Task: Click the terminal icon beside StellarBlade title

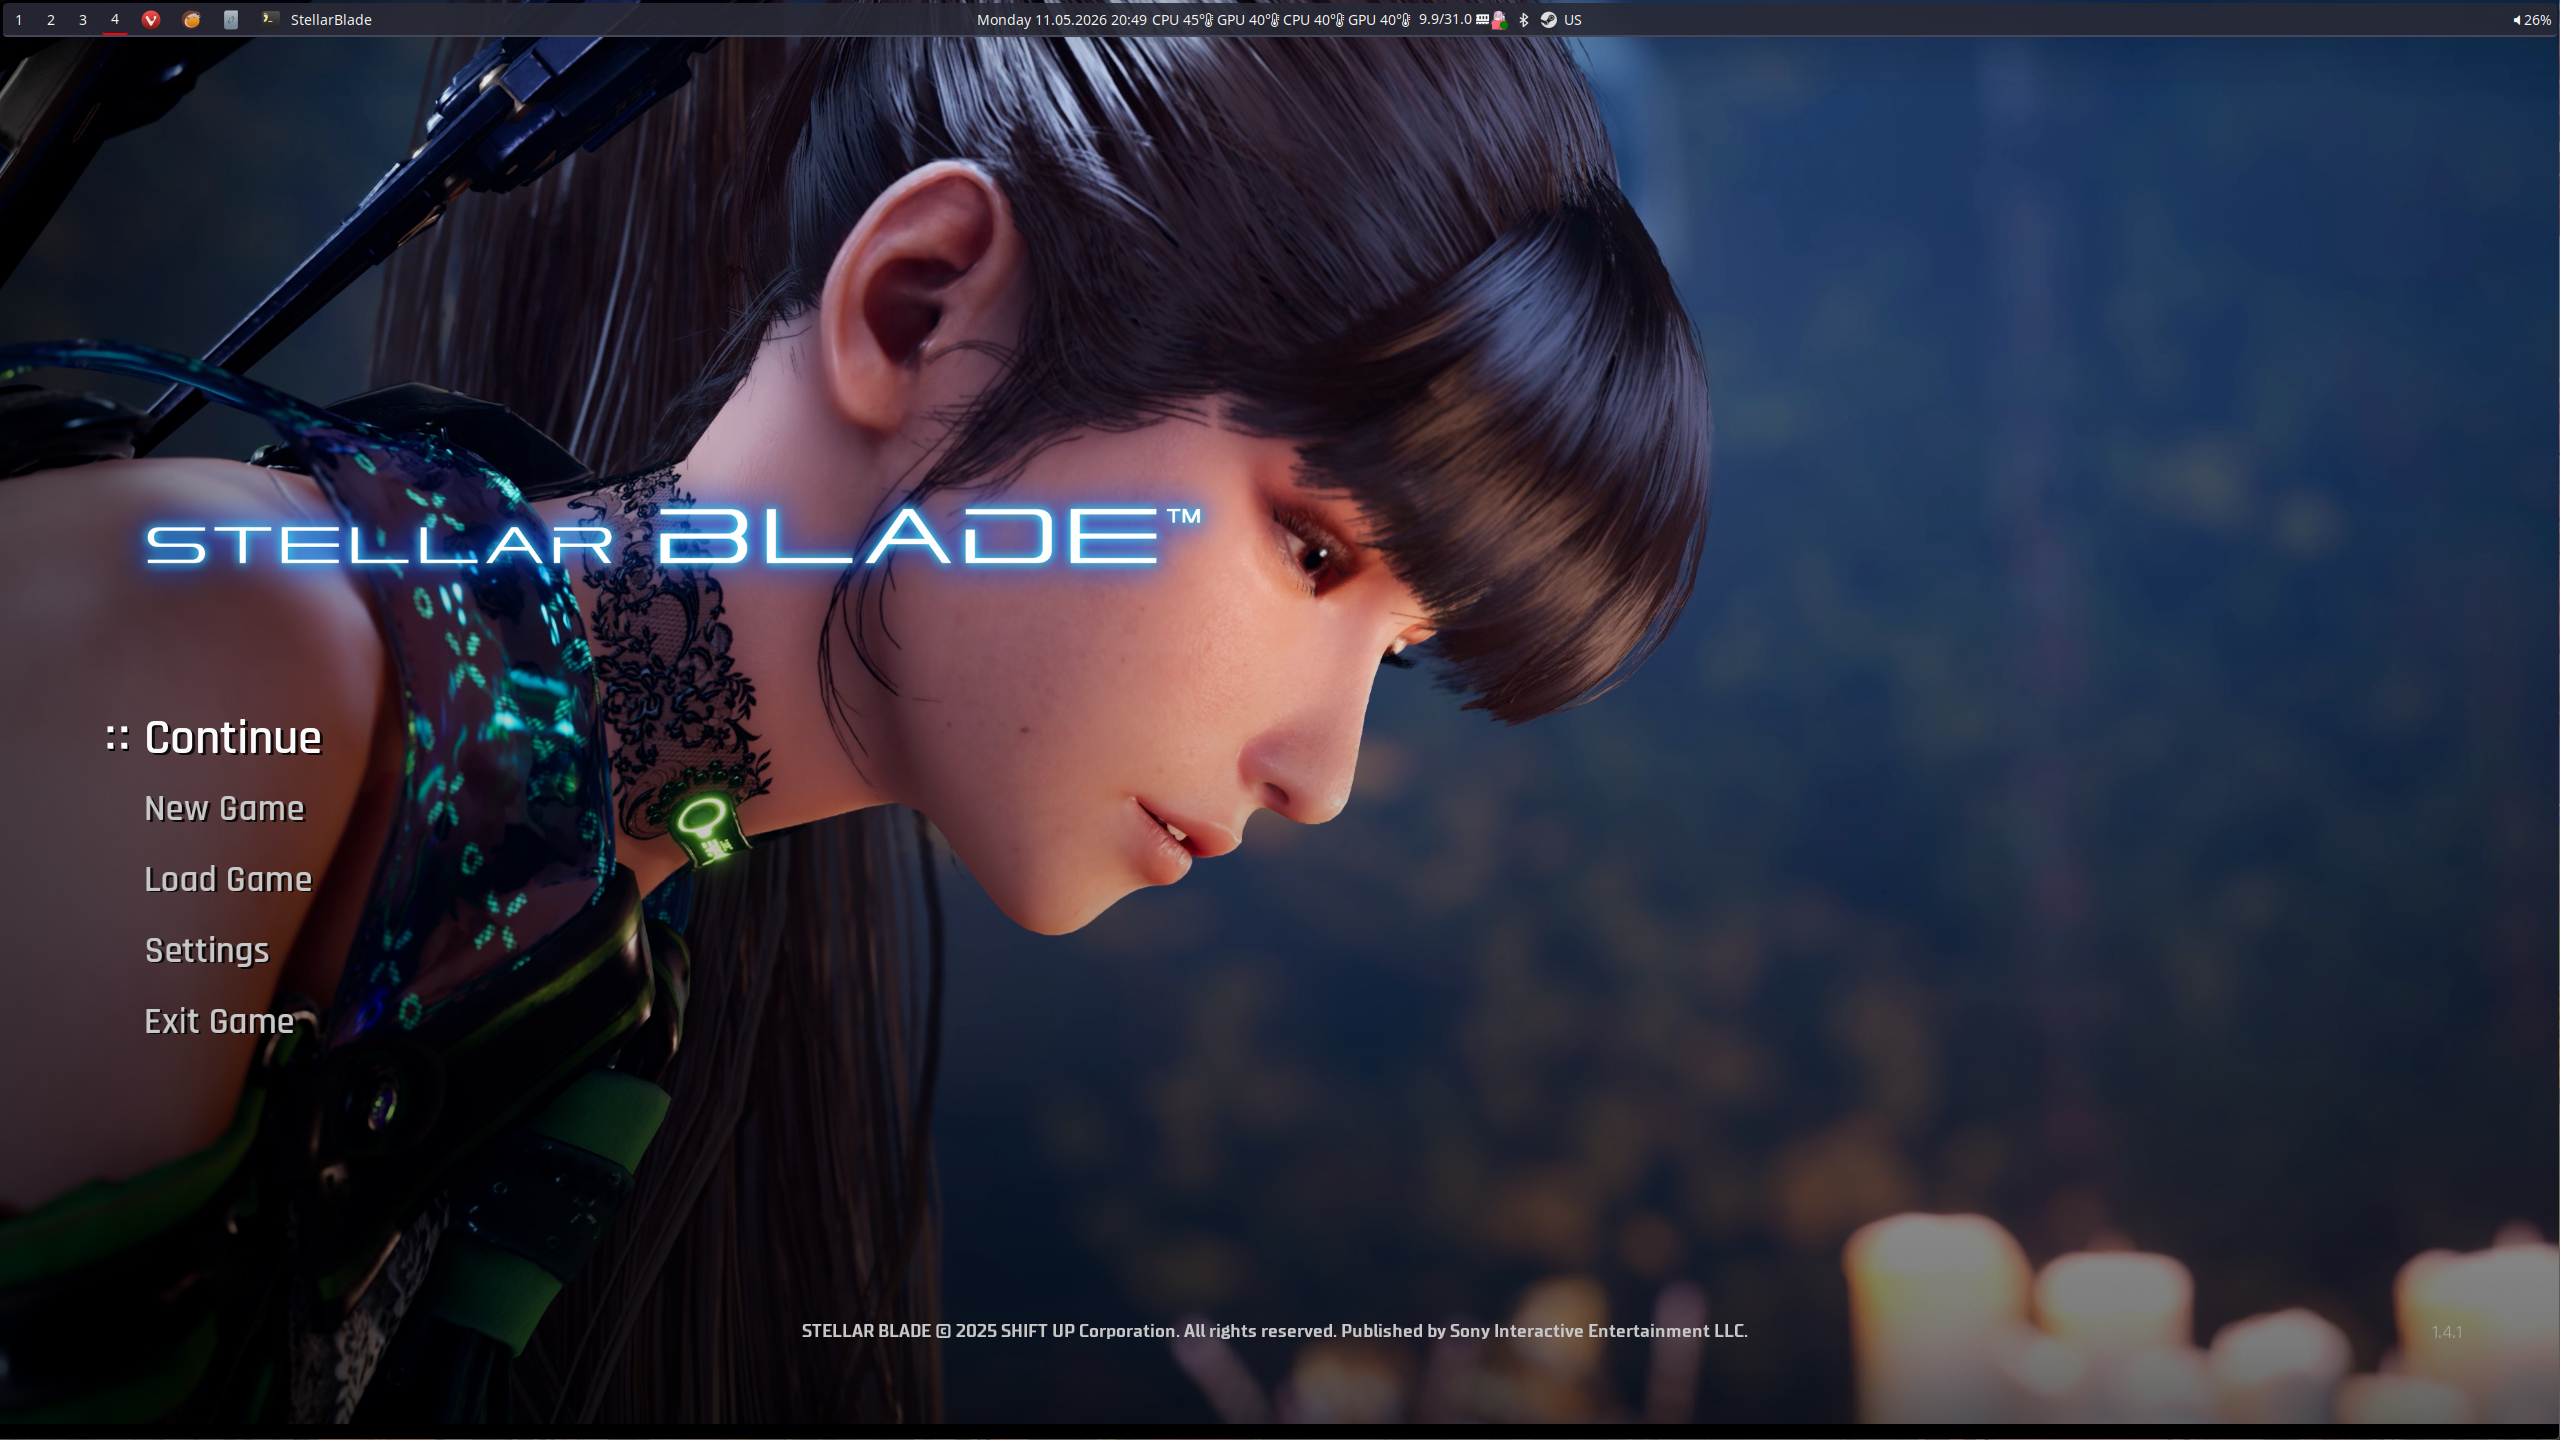Action: (269, 19)
